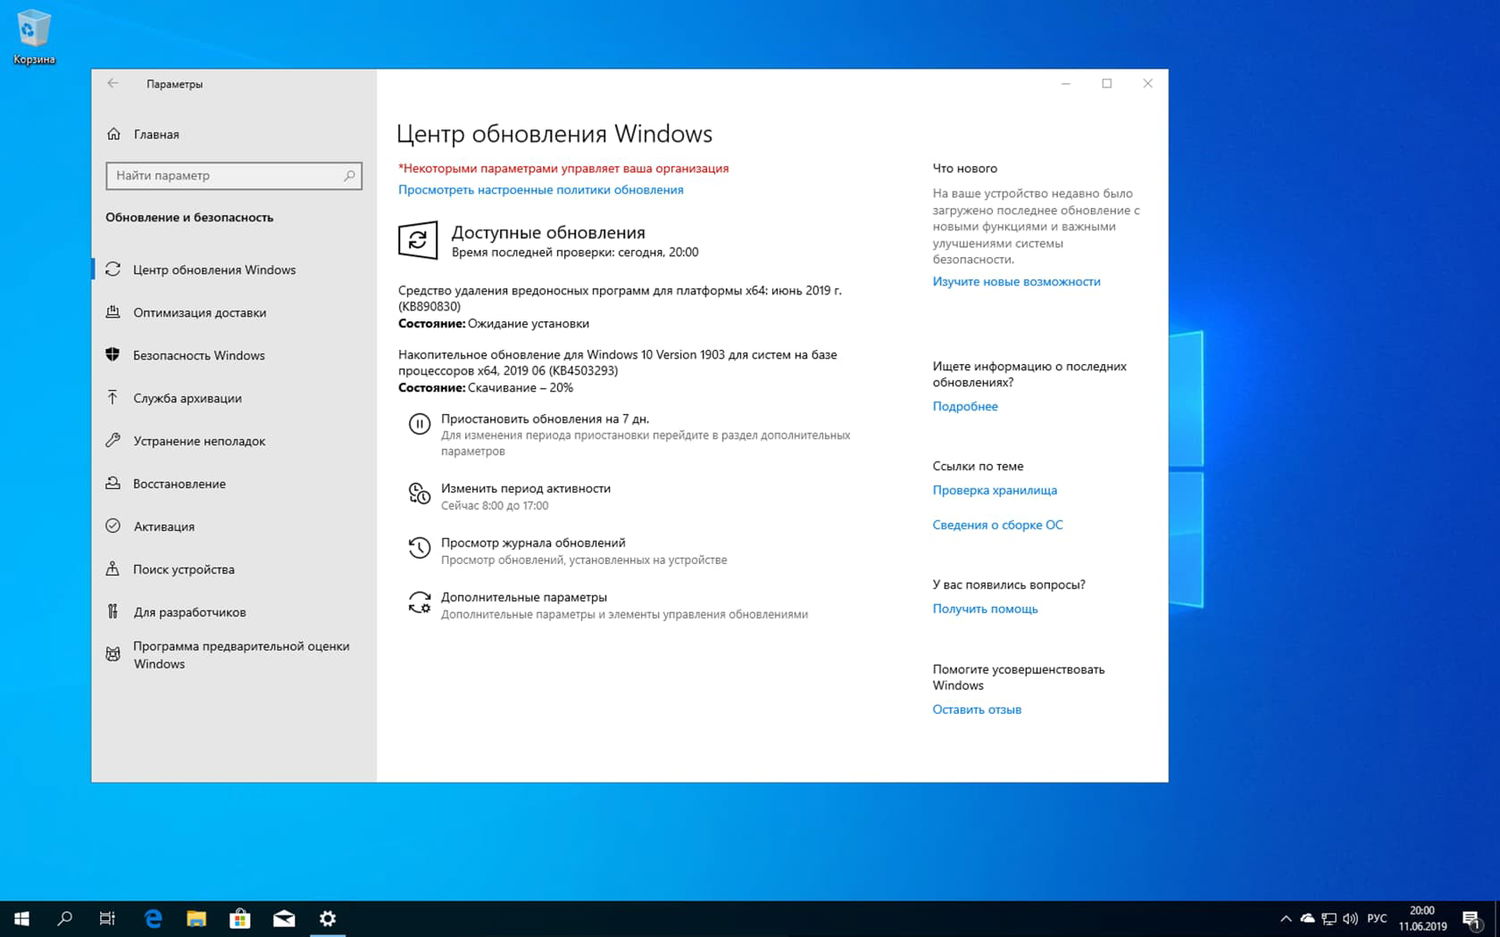Click the Проверка хранилища link
The image size is (1500, 937).
[x=994, y=490]
